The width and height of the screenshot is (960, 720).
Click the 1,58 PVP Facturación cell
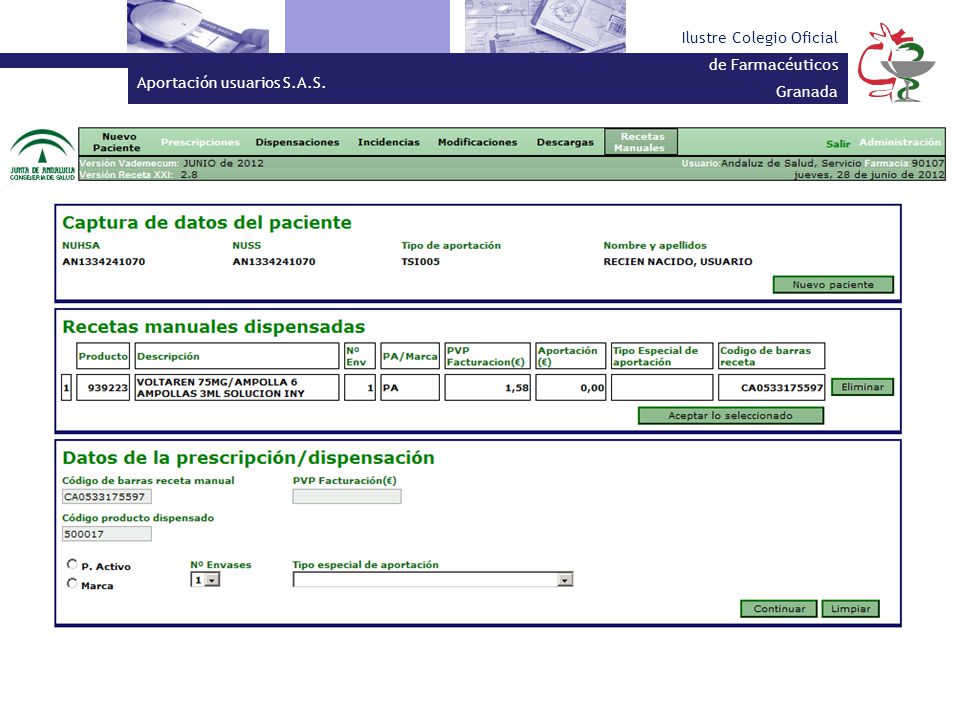point(487,388)
